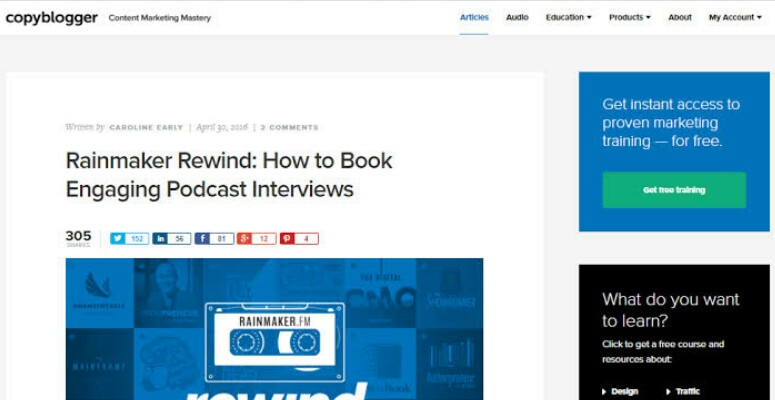Click the Twitter share count 152

point(137,239)
